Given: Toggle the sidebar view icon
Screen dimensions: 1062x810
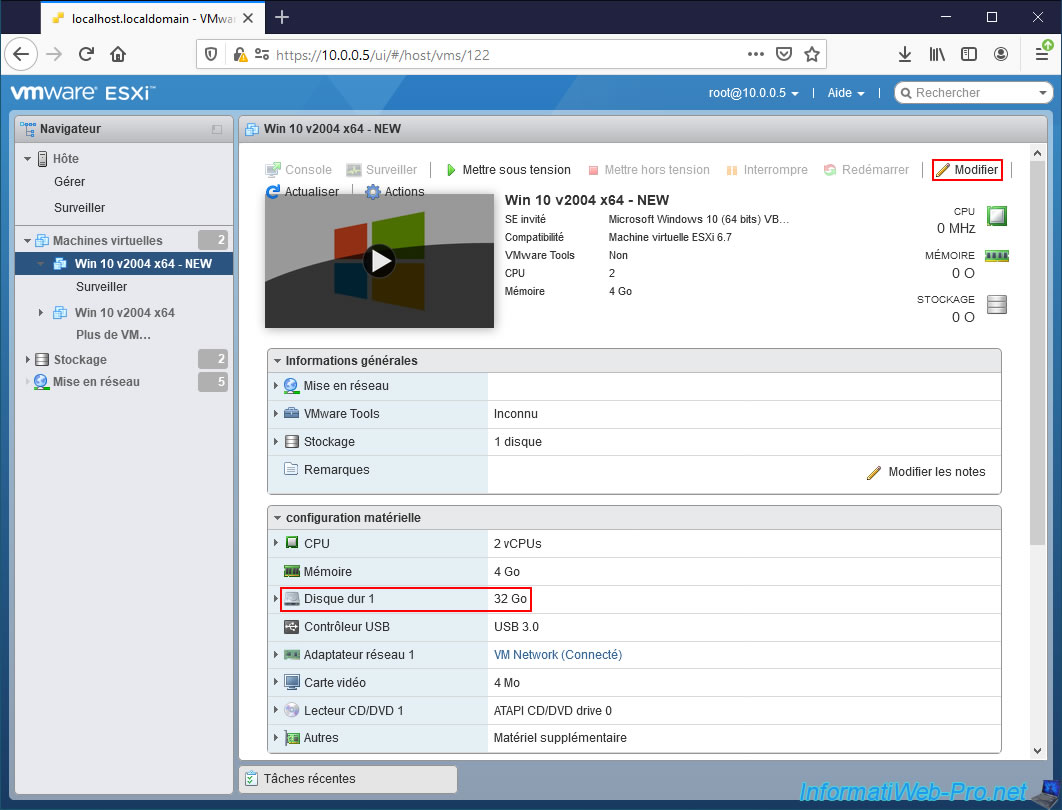Looking at the screenshot, I should [x=969, y=54].
